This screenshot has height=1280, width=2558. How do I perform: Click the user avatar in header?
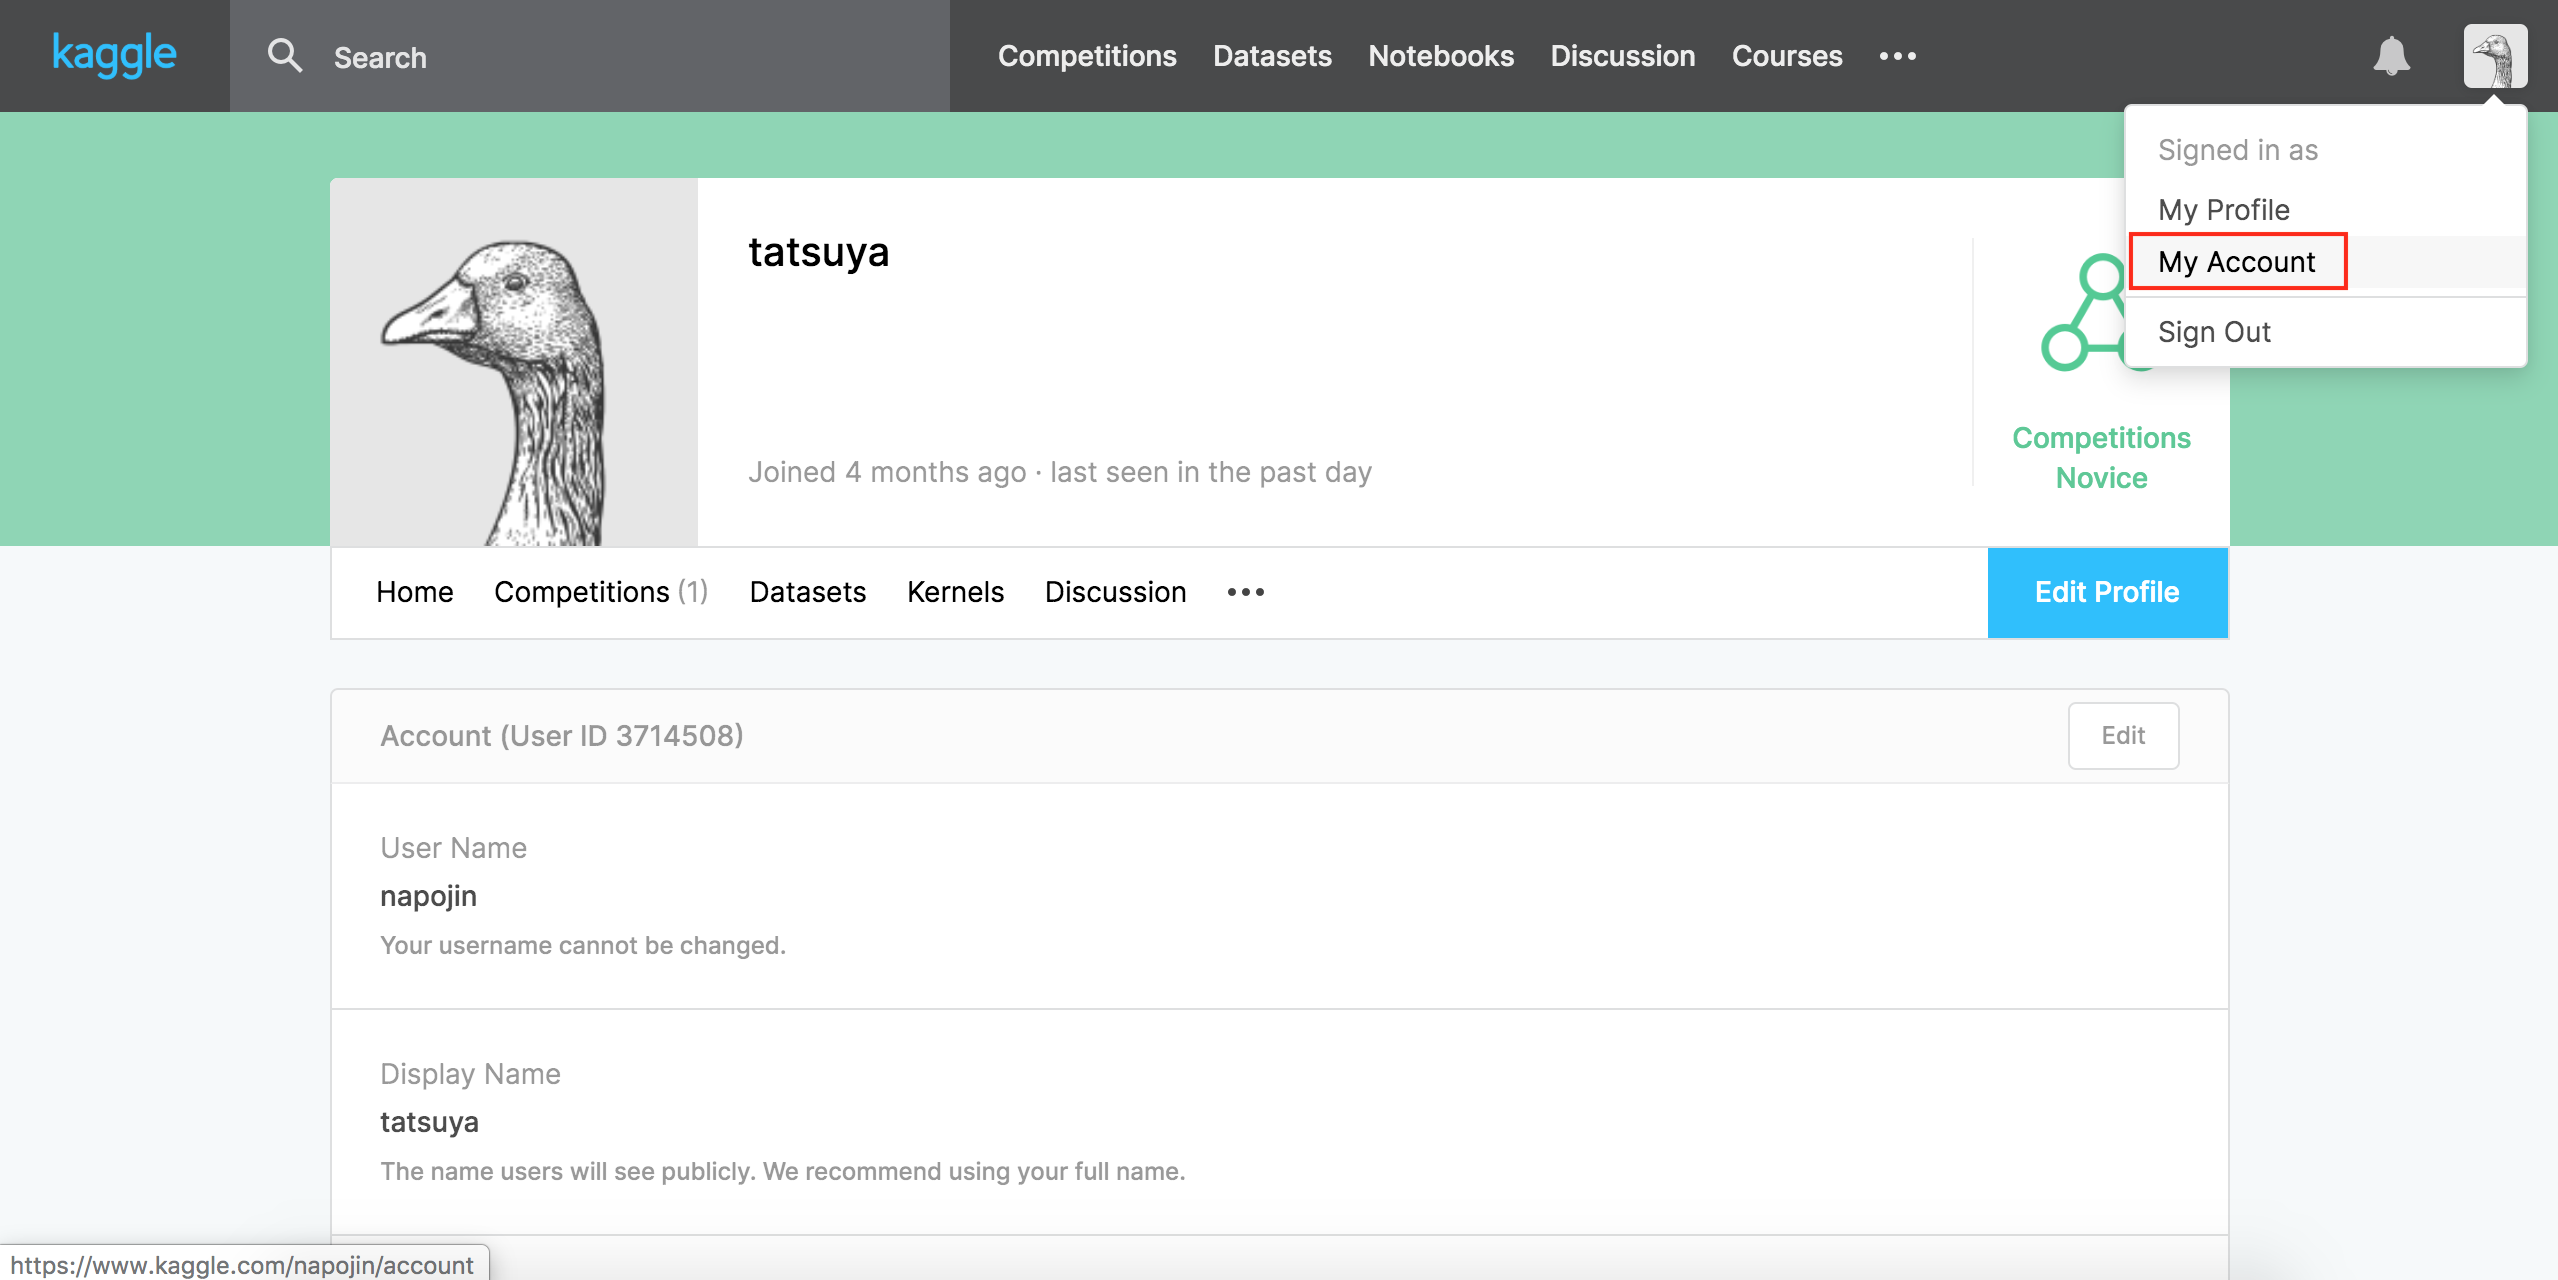2495,56
